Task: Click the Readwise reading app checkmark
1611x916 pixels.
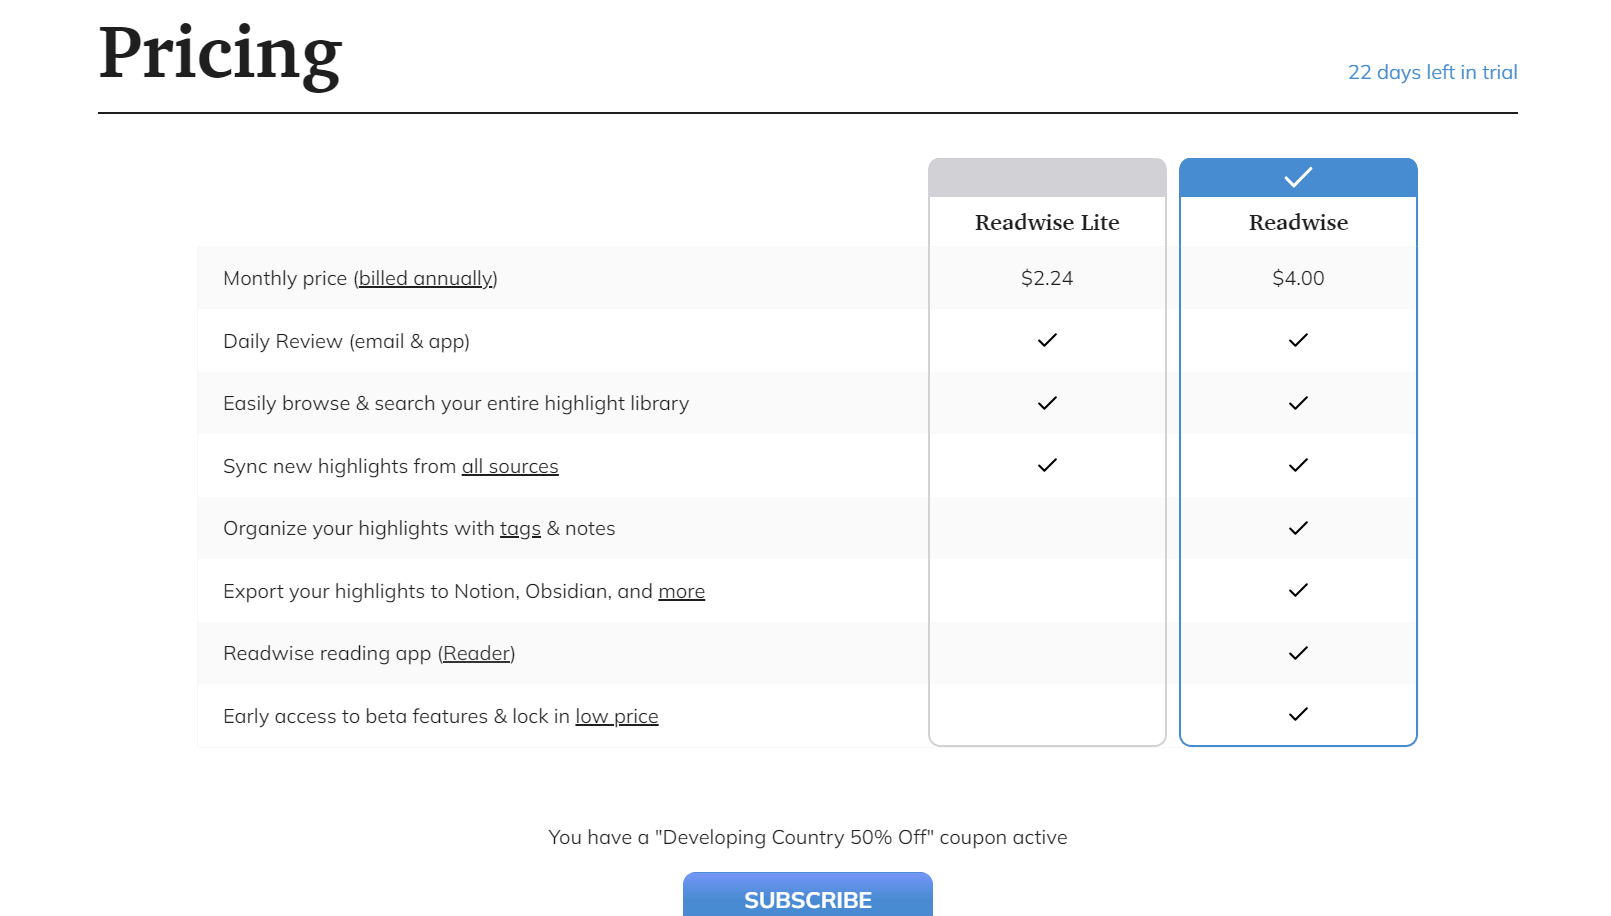Action: tap(1298, 653)
